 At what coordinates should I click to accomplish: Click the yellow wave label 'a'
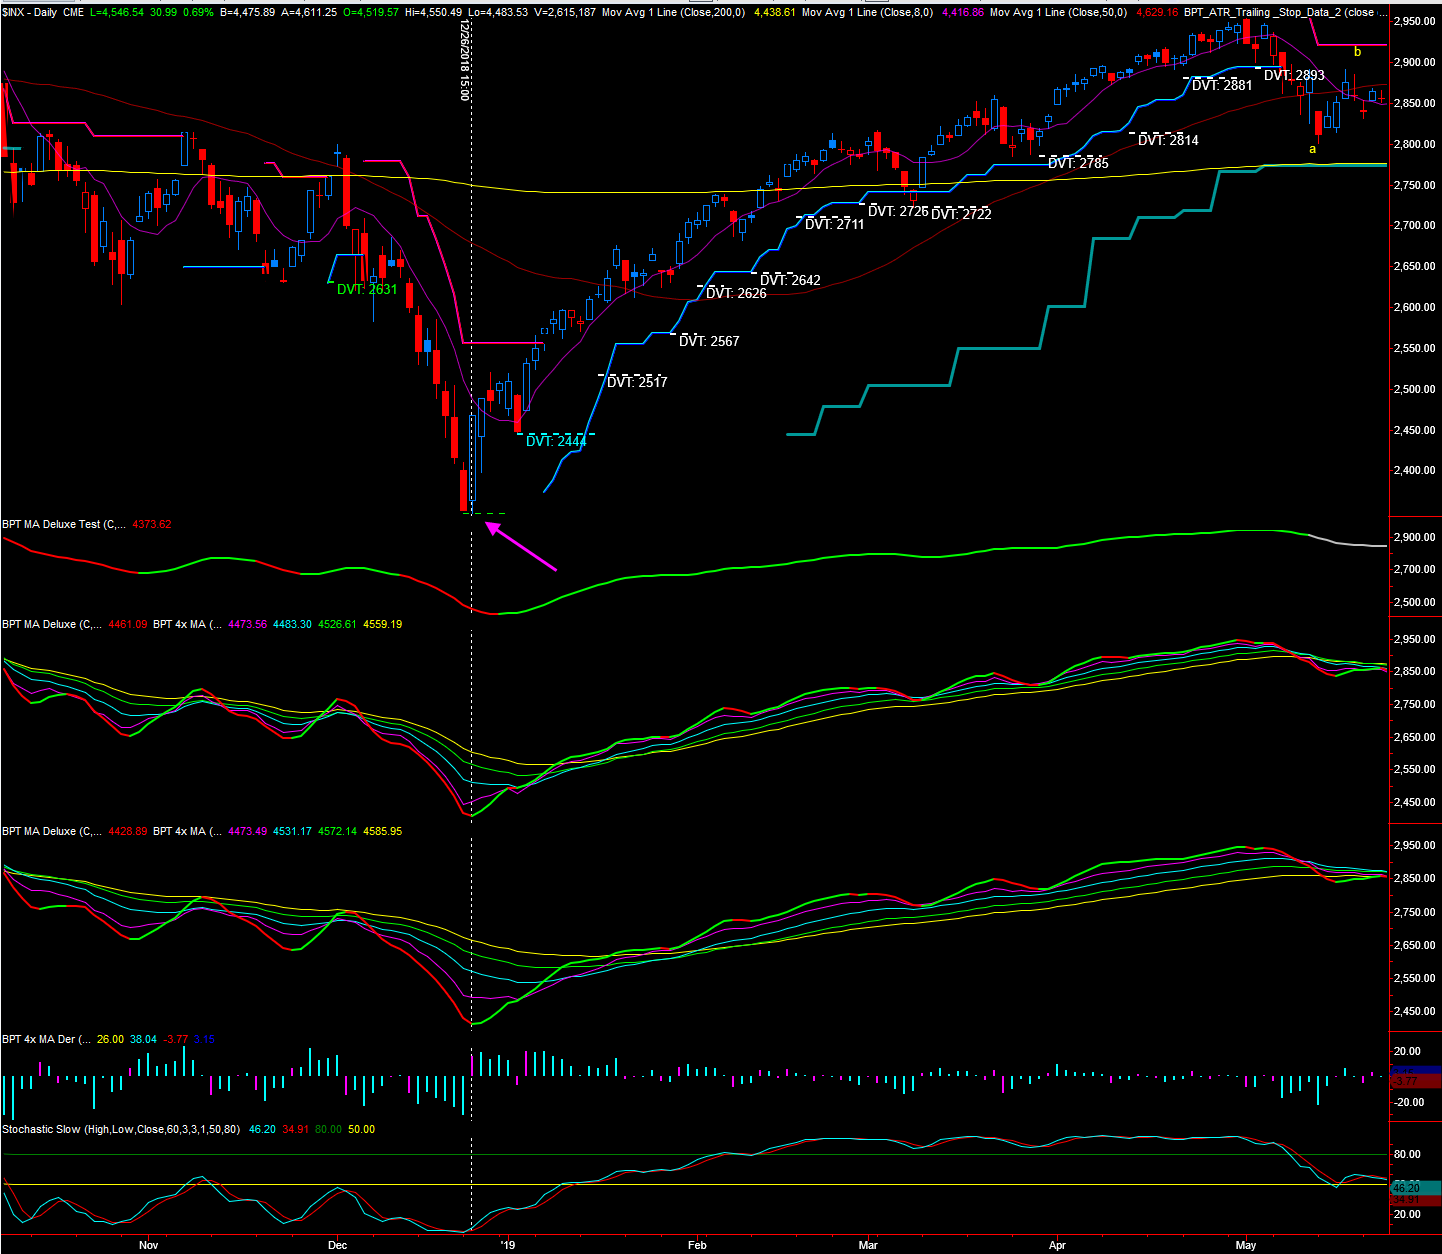tap(1313, 149)
